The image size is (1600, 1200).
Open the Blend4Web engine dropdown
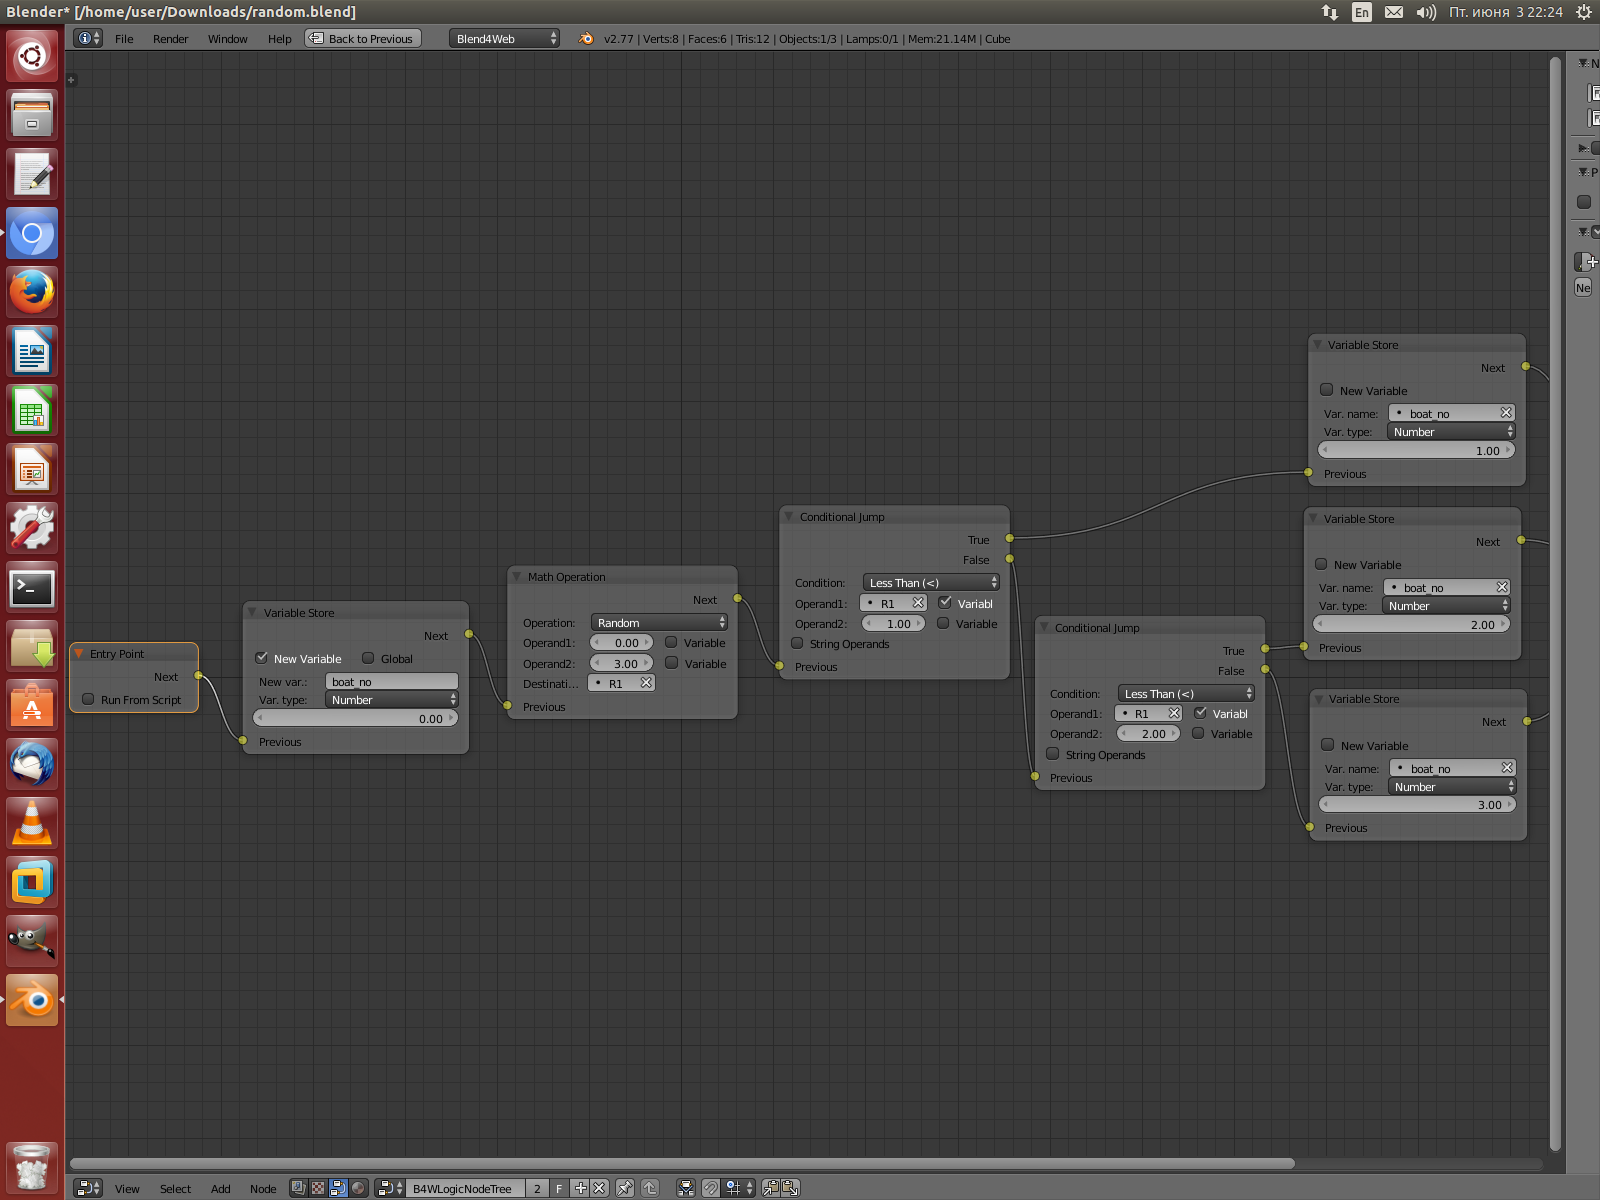pyautogui.click(x=504, y=39)
